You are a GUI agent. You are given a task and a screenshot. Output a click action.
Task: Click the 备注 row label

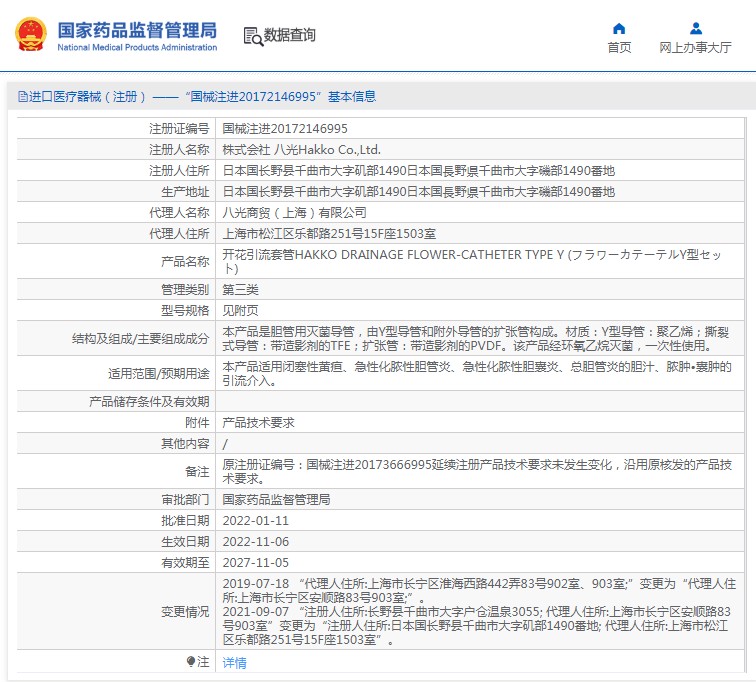[x=197, y=472]
